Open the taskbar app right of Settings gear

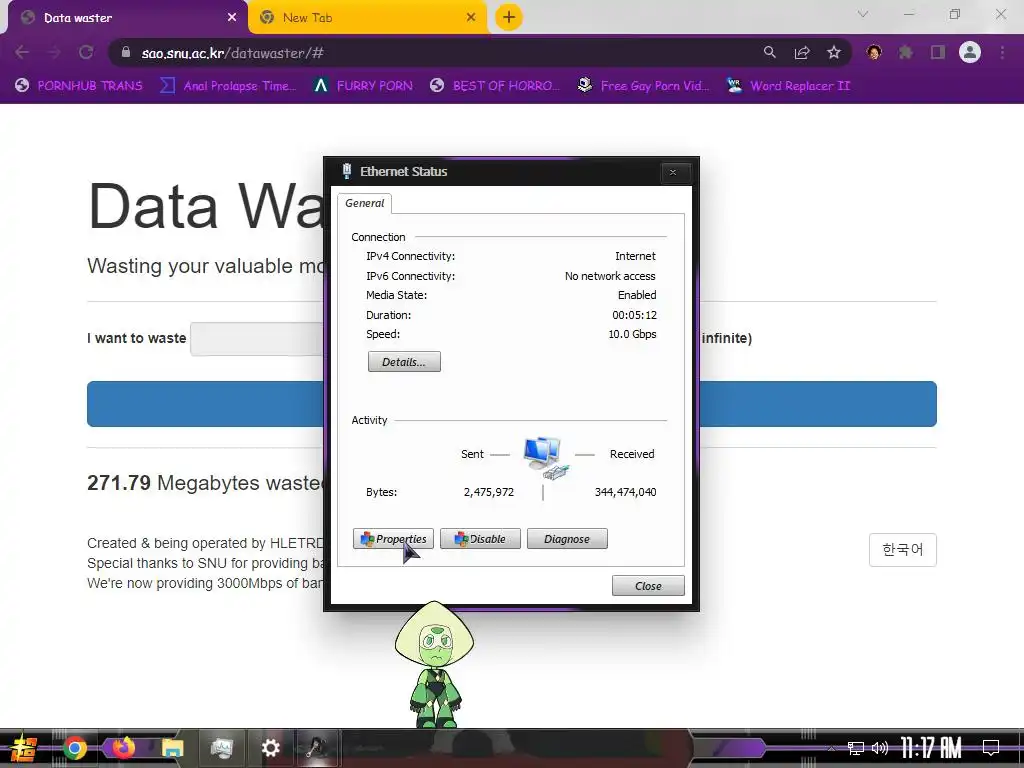(317, 748)
